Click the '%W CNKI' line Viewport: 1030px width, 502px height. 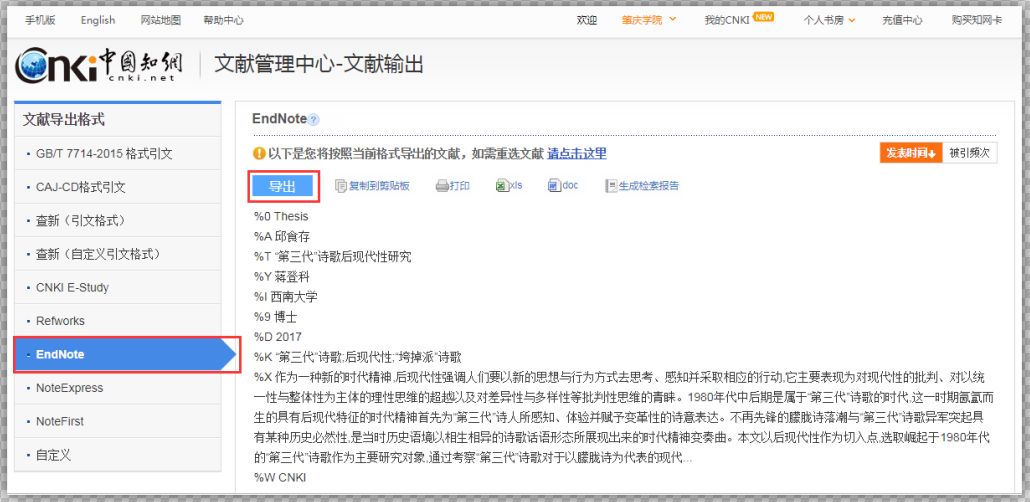(280, 477)
